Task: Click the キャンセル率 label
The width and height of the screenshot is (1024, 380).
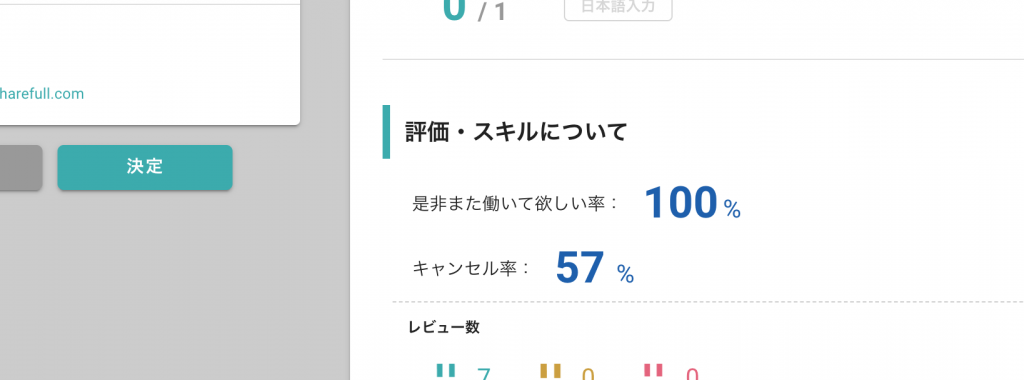Action: 472,268
